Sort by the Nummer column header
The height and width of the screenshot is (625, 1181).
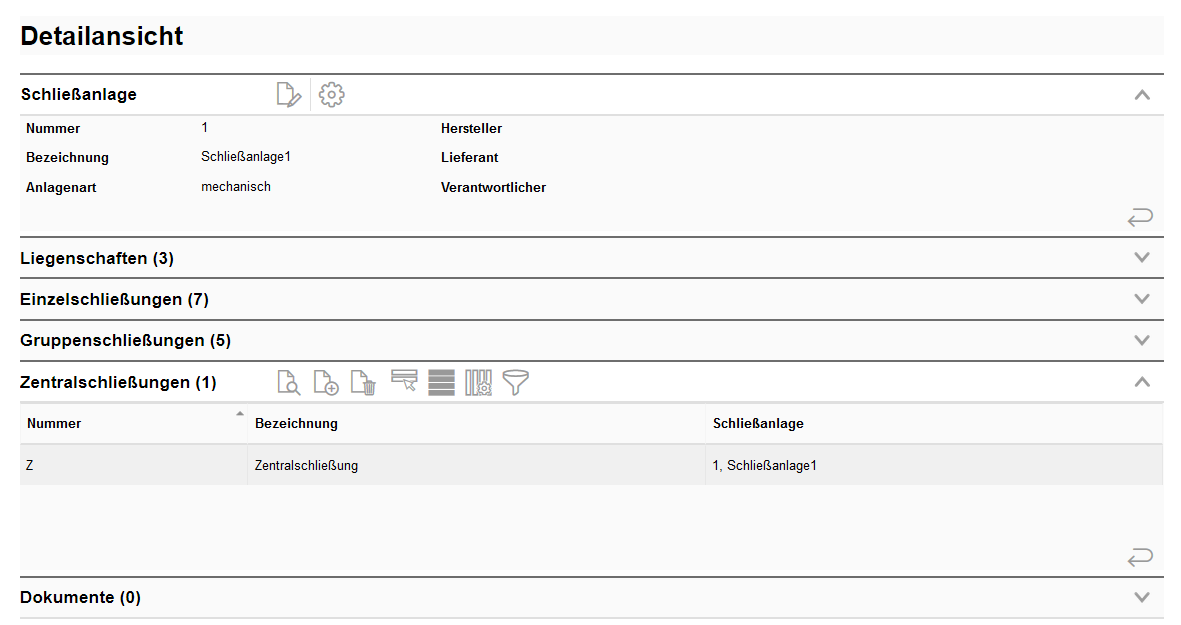55,423
